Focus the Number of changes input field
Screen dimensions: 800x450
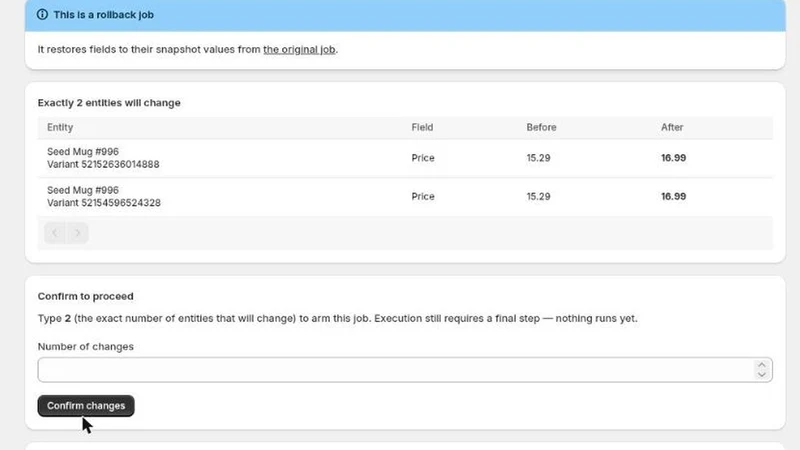click(x=405, y=369)
